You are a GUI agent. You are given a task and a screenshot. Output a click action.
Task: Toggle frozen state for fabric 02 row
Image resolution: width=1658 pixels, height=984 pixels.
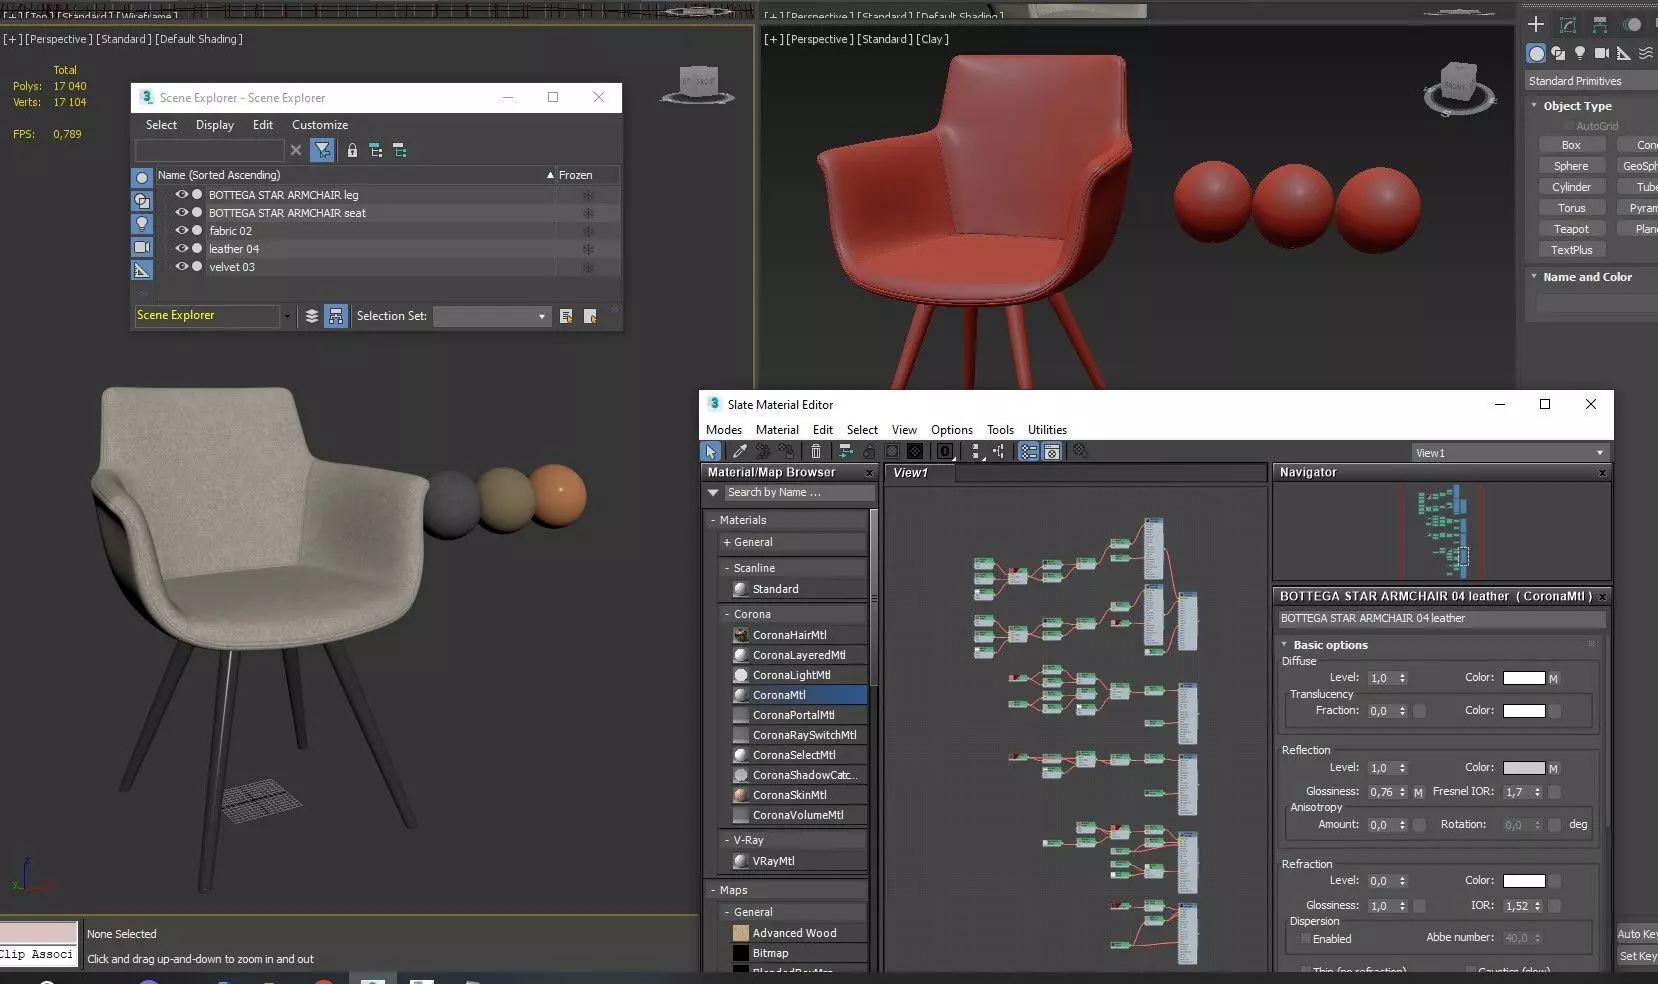pos(588,231)
